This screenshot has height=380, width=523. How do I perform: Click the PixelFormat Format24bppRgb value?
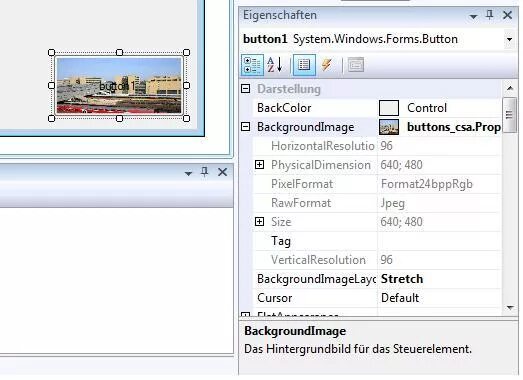point(427,184)
